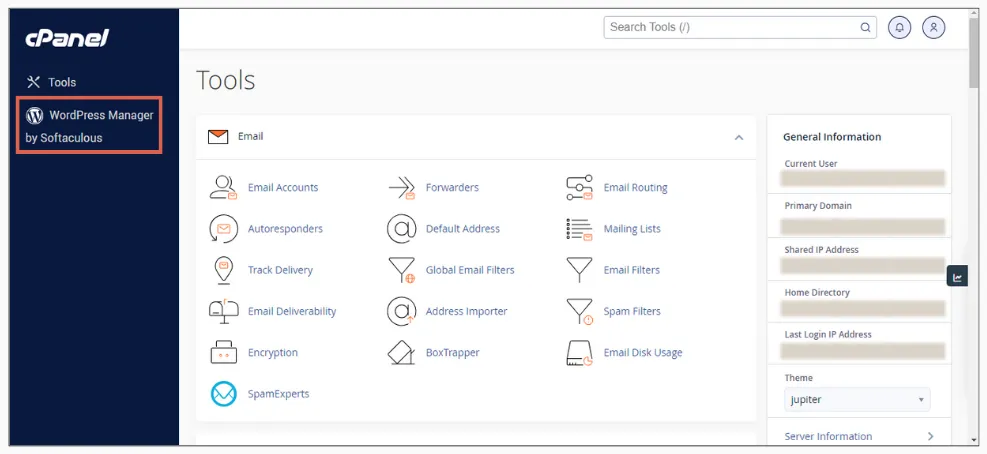The width and height of the screenshot is (987, 454).
Task: Open the Email Routing icon
Action: 579,187
